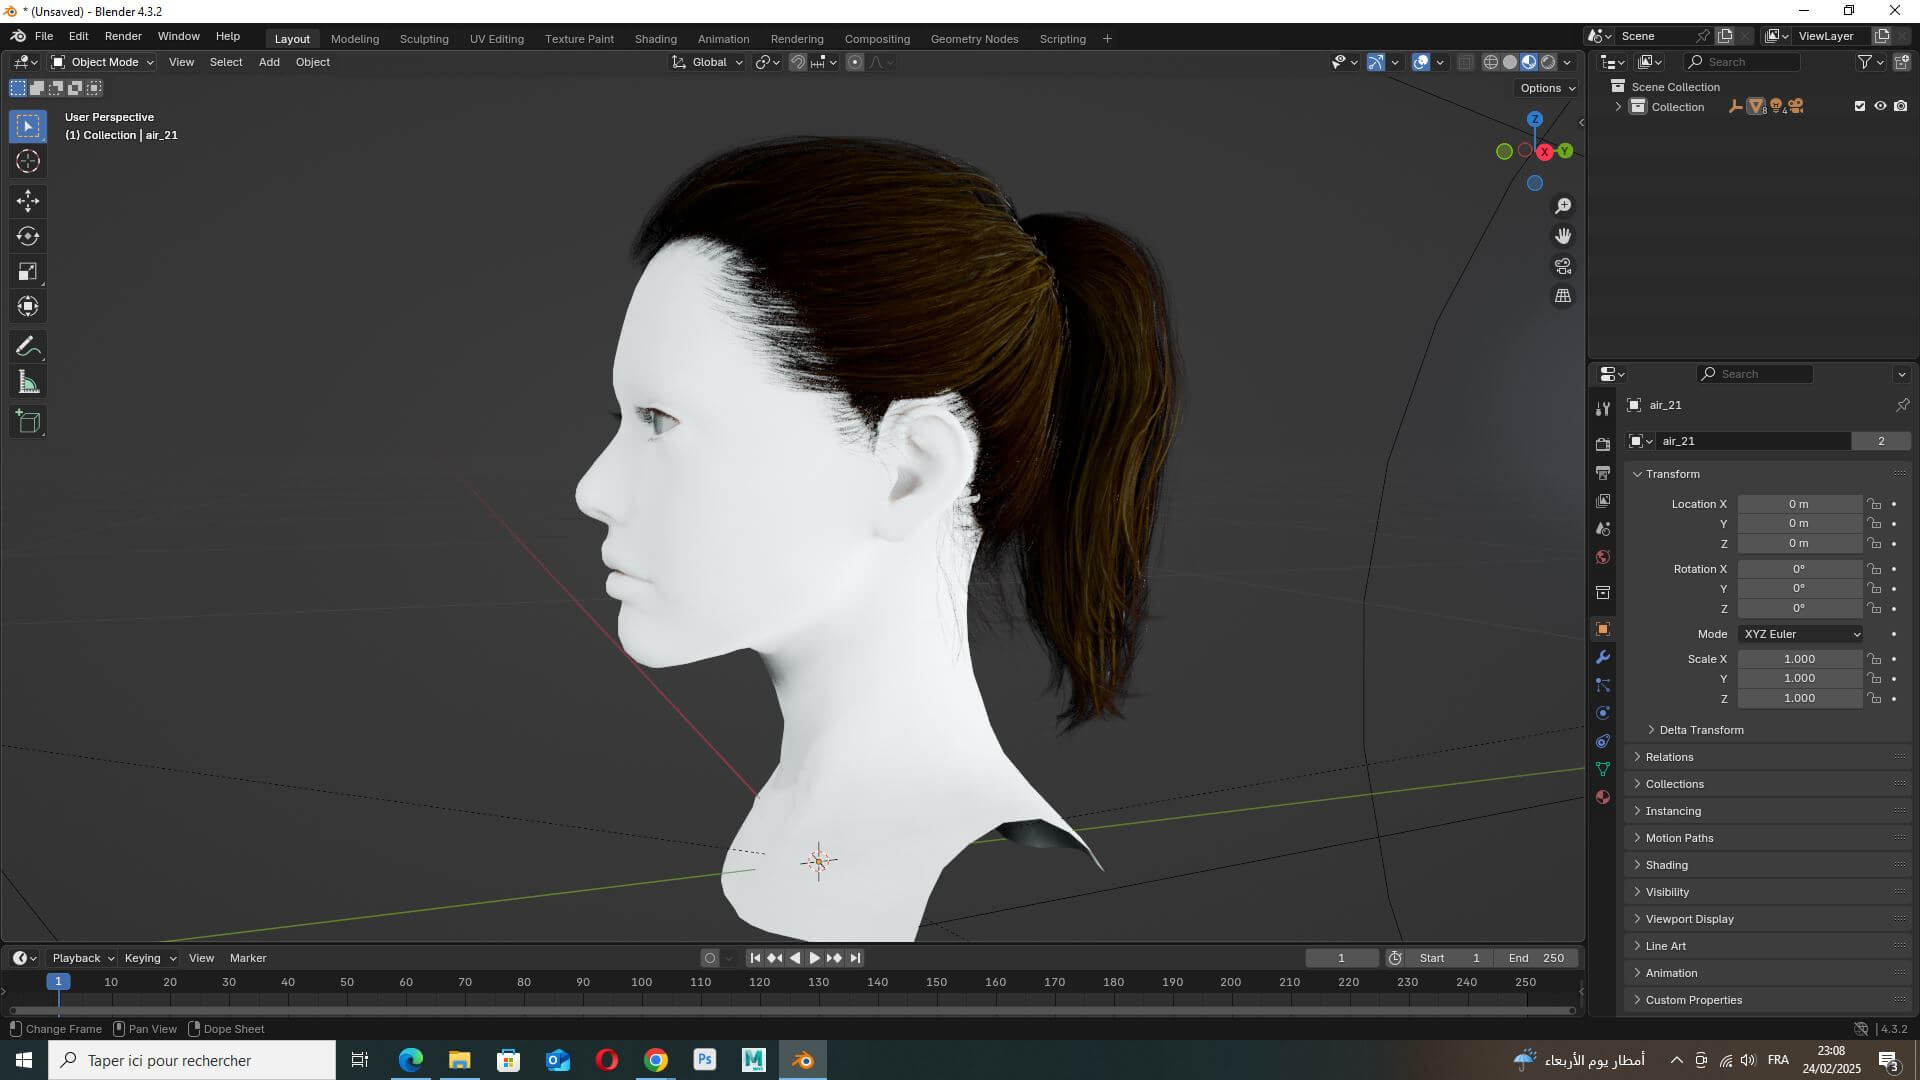Open Modifier properties wrench tab

pos(1603,657)
